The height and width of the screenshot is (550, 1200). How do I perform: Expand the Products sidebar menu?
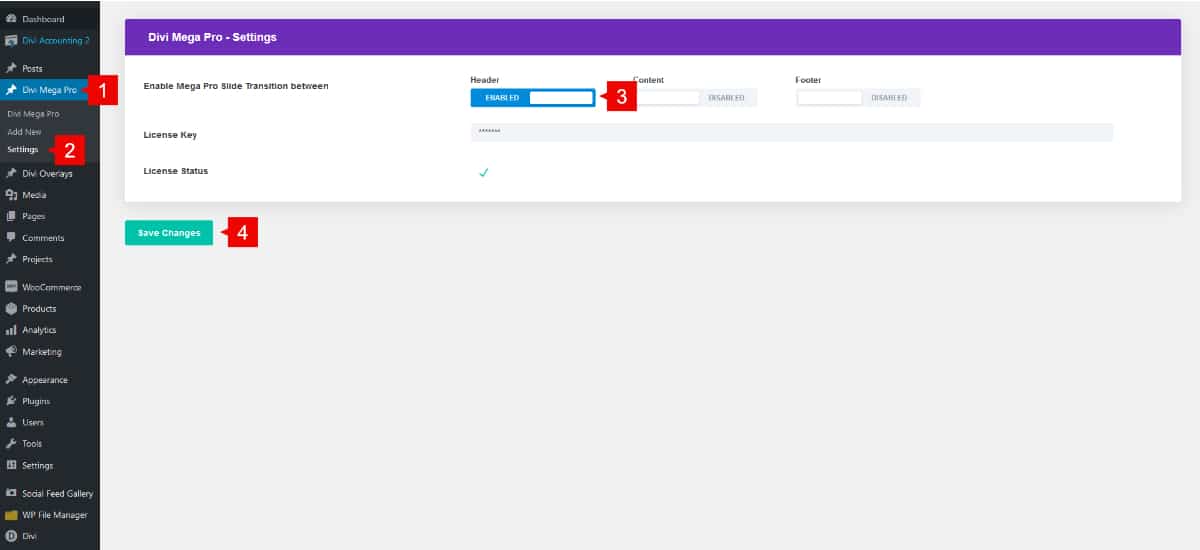click(39, 309)
